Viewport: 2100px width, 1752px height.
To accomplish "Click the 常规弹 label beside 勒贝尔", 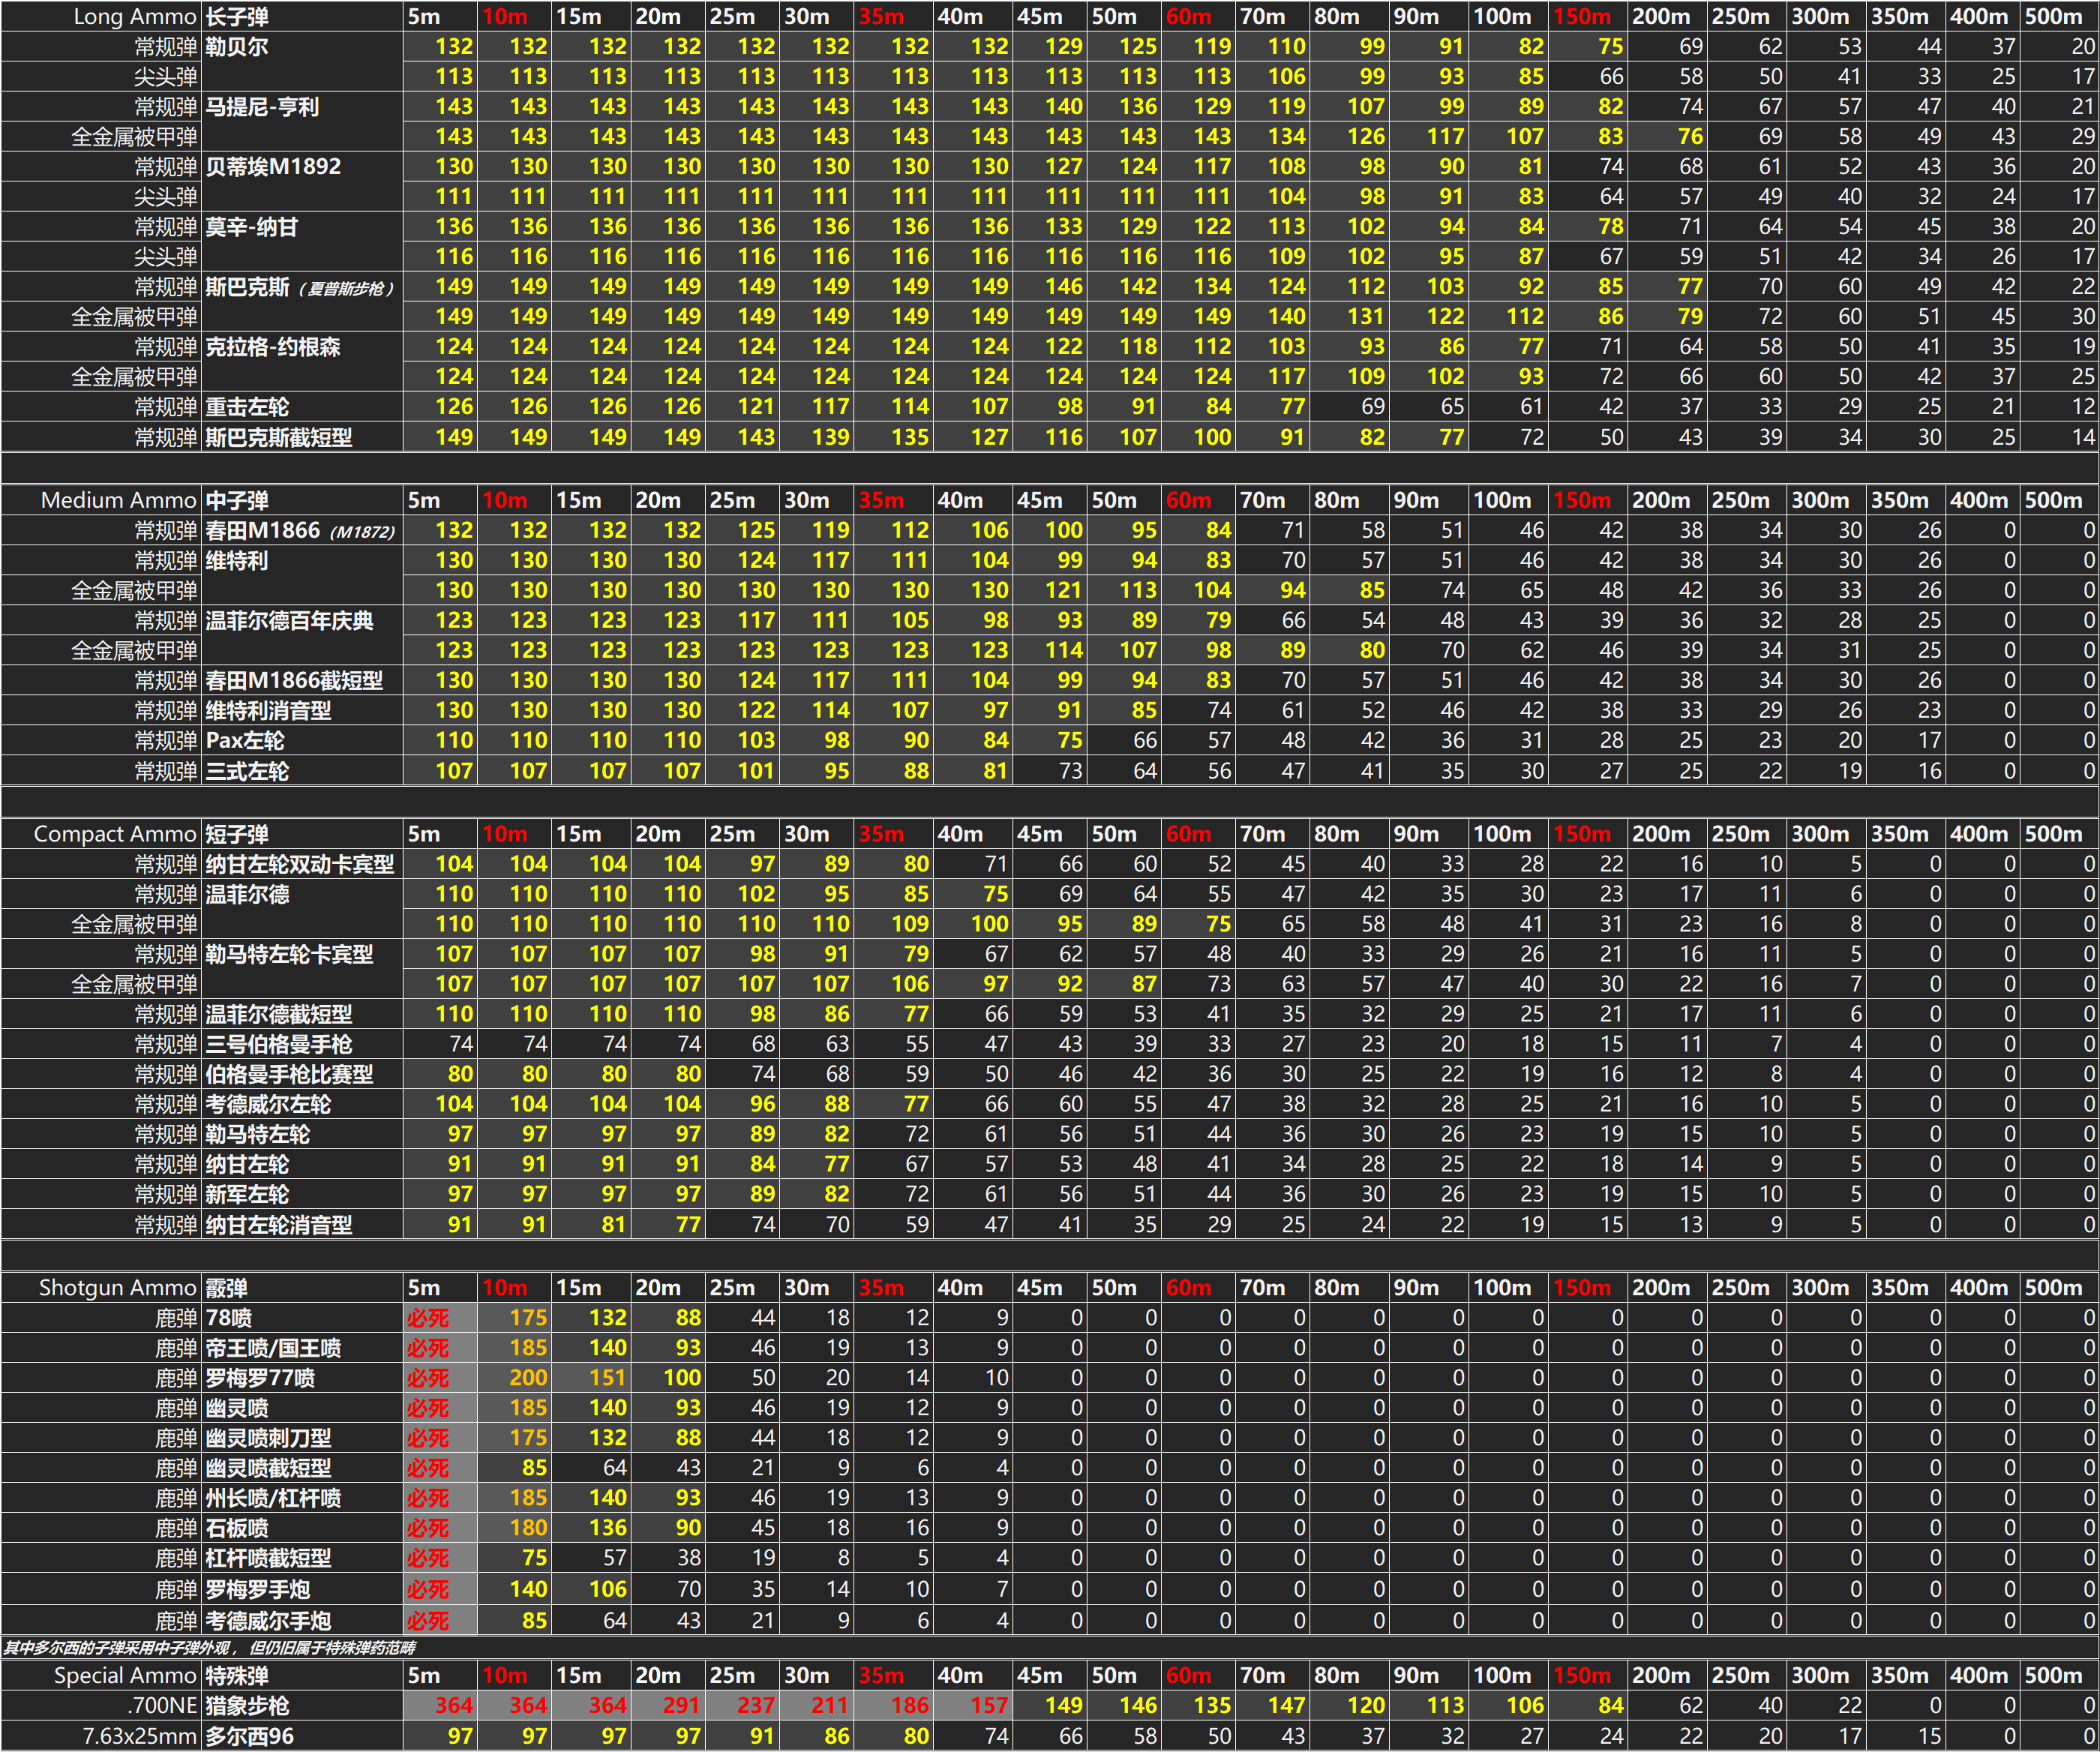I will 166,46.
